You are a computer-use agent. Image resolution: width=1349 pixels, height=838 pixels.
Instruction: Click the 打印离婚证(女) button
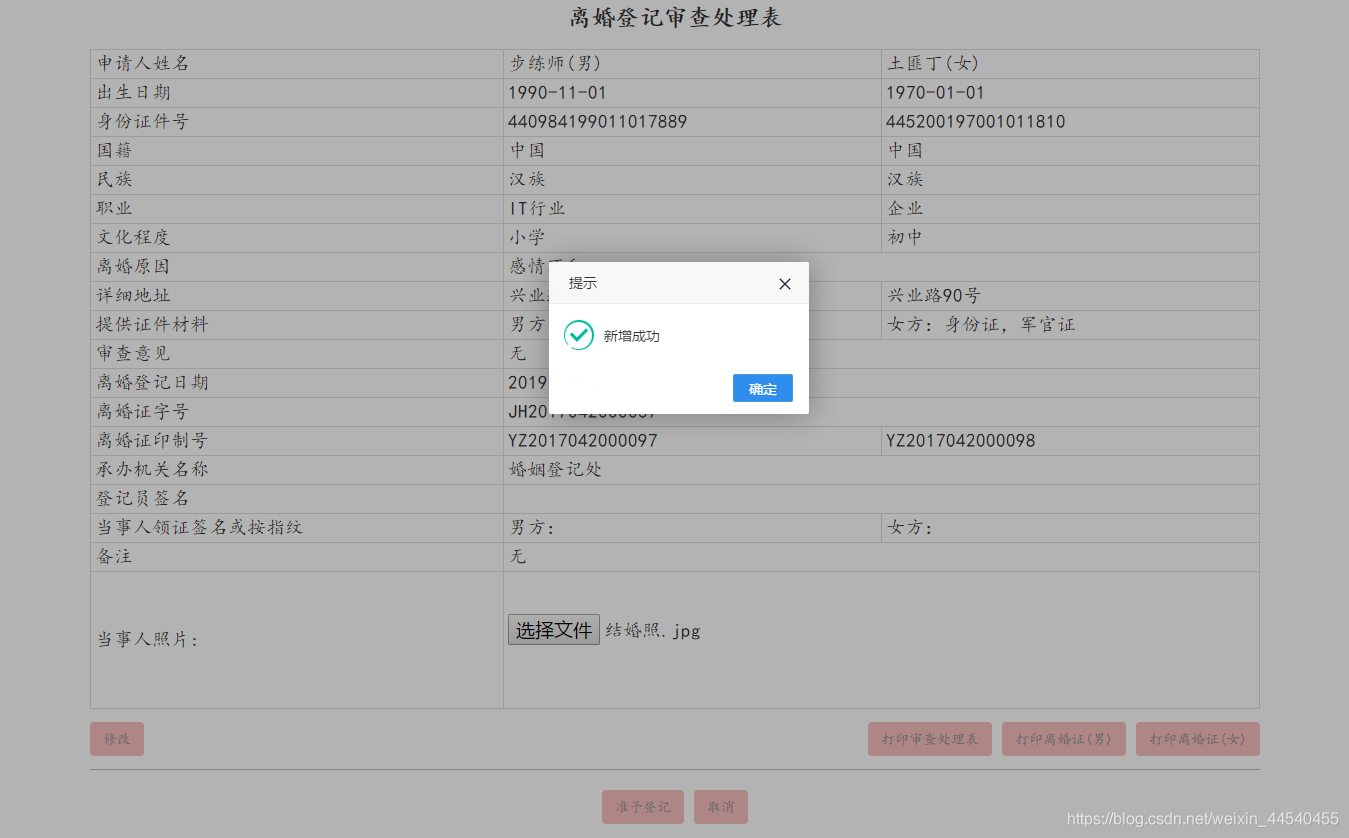click(x=1198, y=739)
